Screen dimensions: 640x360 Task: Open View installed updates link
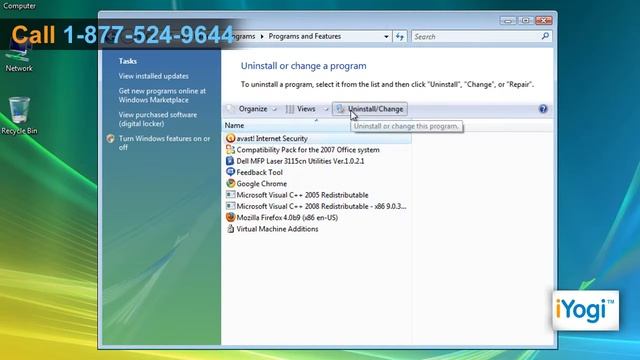[x=153, y=76]
